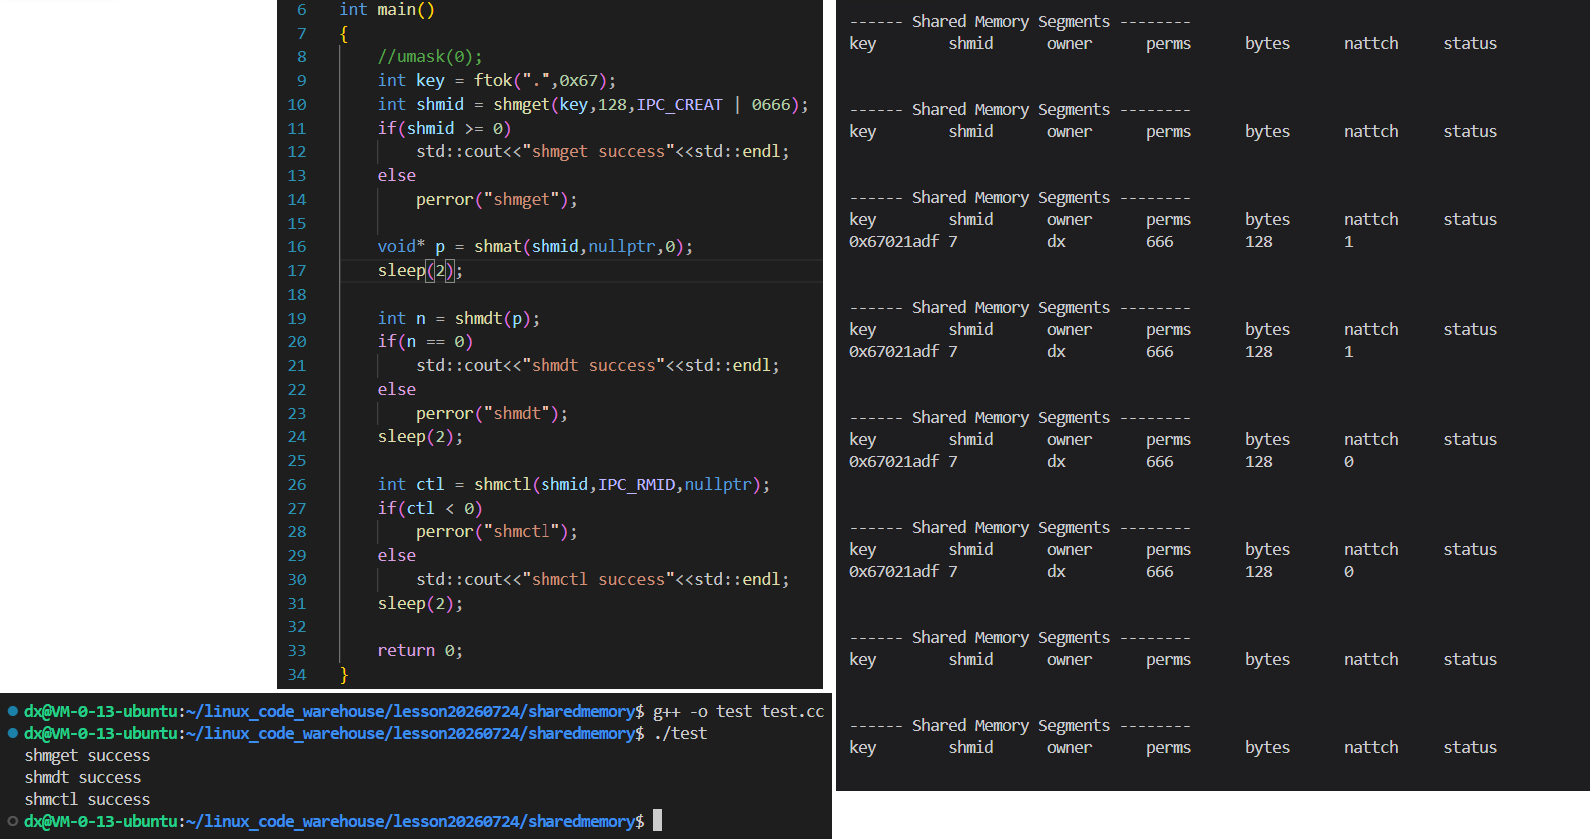The height and width of the screenshot is (839, 1590).
Task: Click the 'ftok' function call
Action: click(493, 80)
